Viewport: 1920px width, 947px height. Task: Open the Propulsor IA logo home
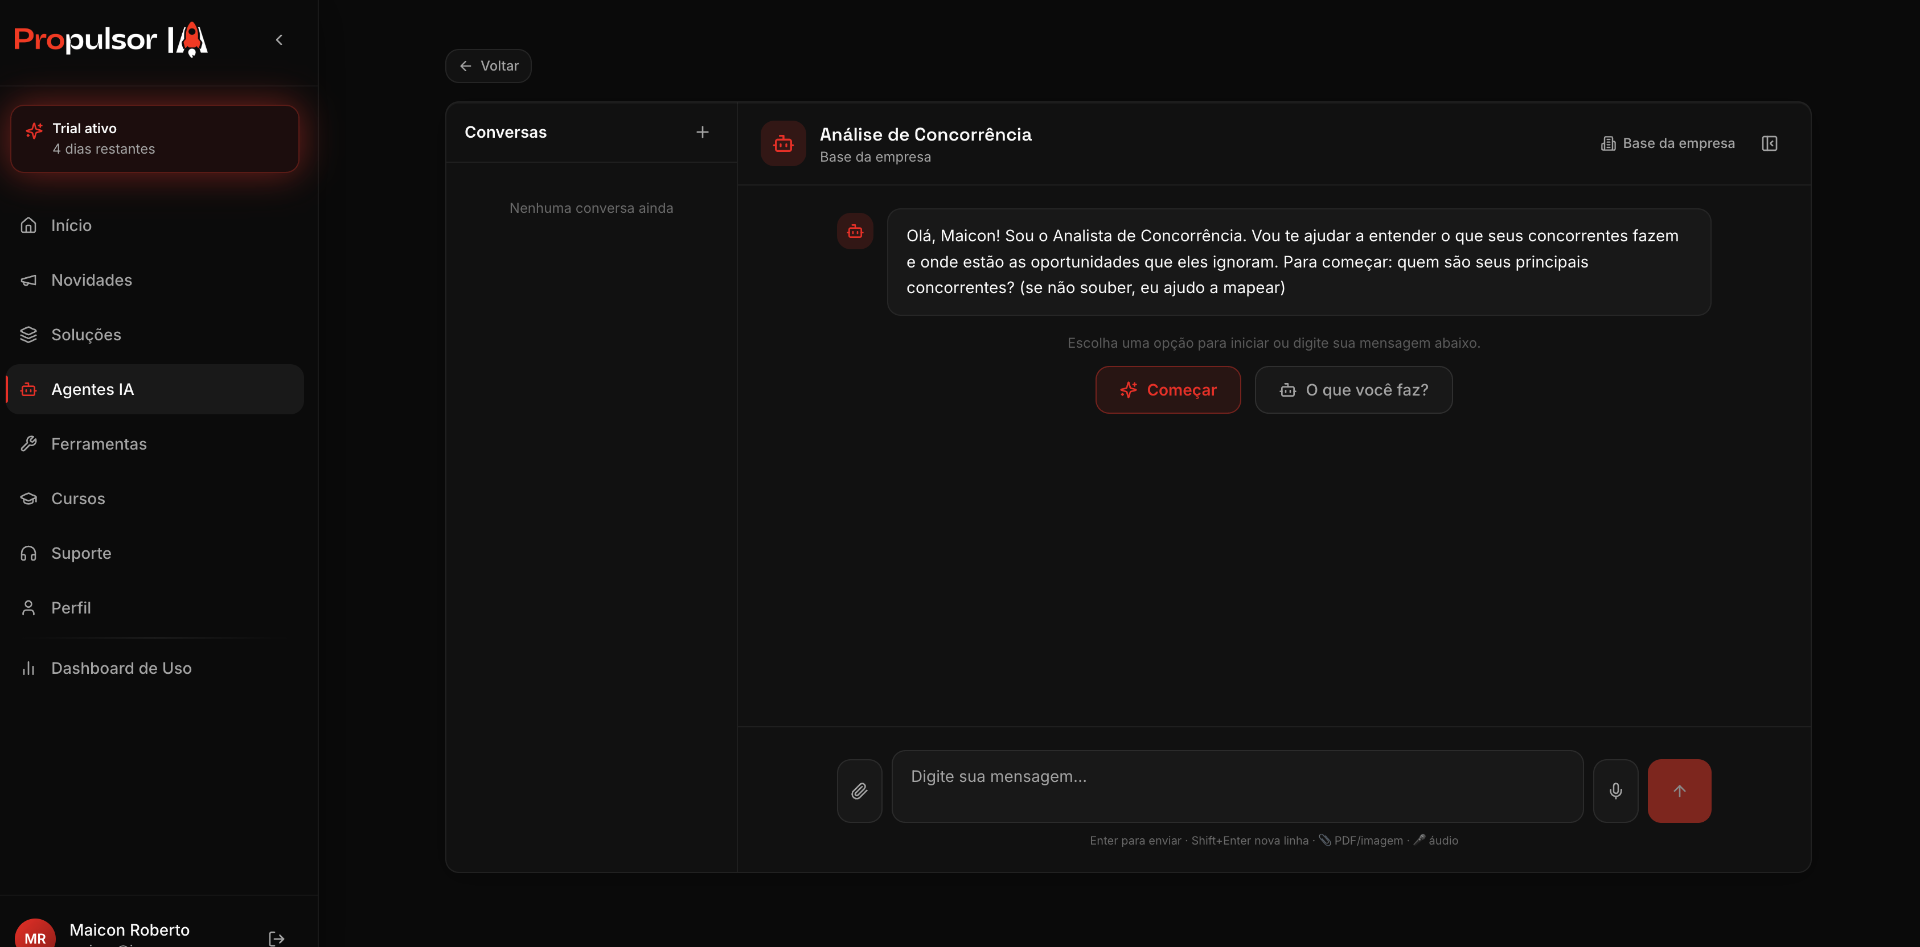click(x=111, y=40)
